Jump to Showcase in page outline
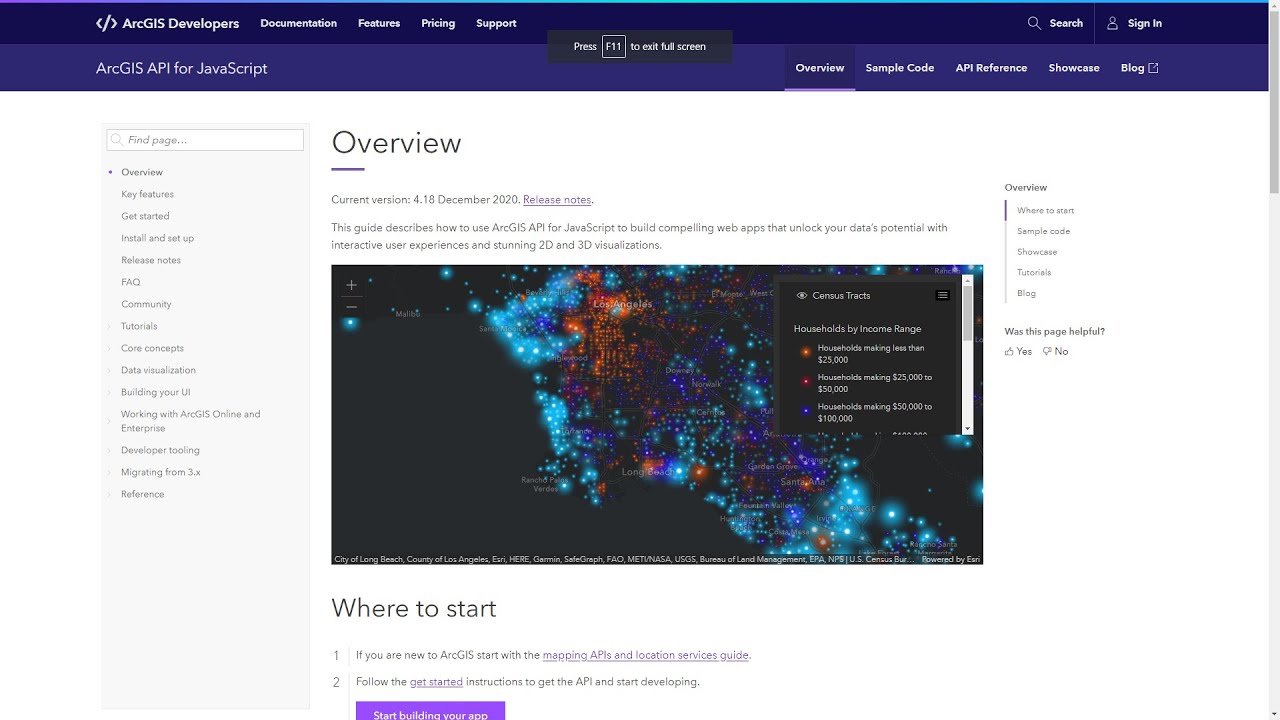 [1037, 252]
